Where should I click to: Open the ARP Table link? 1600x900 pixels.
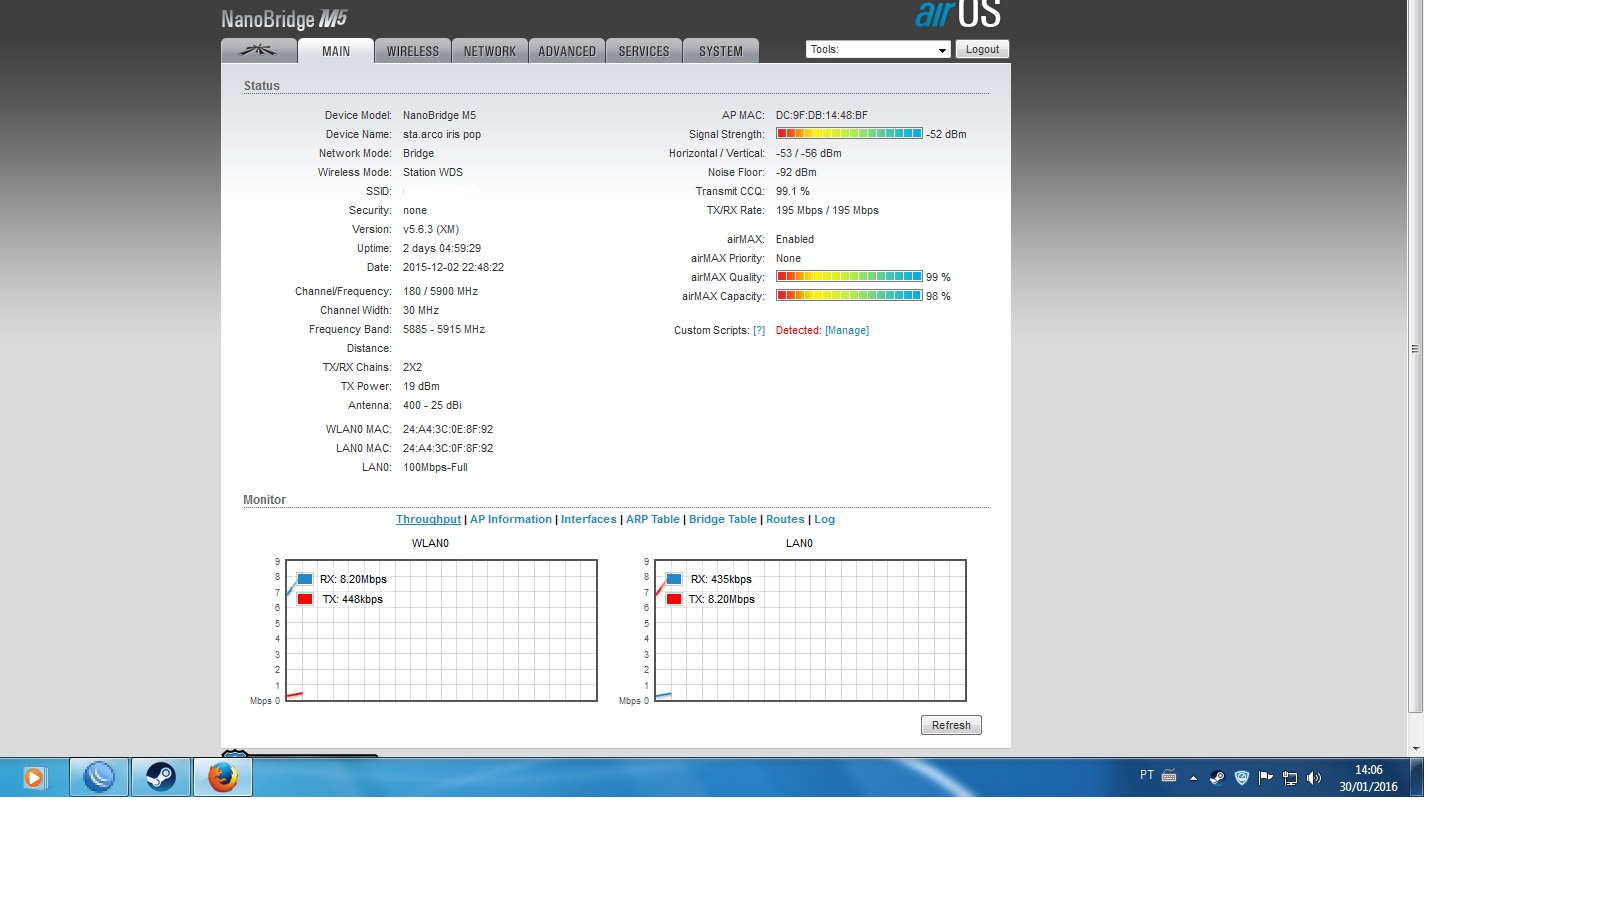[x=653, y=520]
